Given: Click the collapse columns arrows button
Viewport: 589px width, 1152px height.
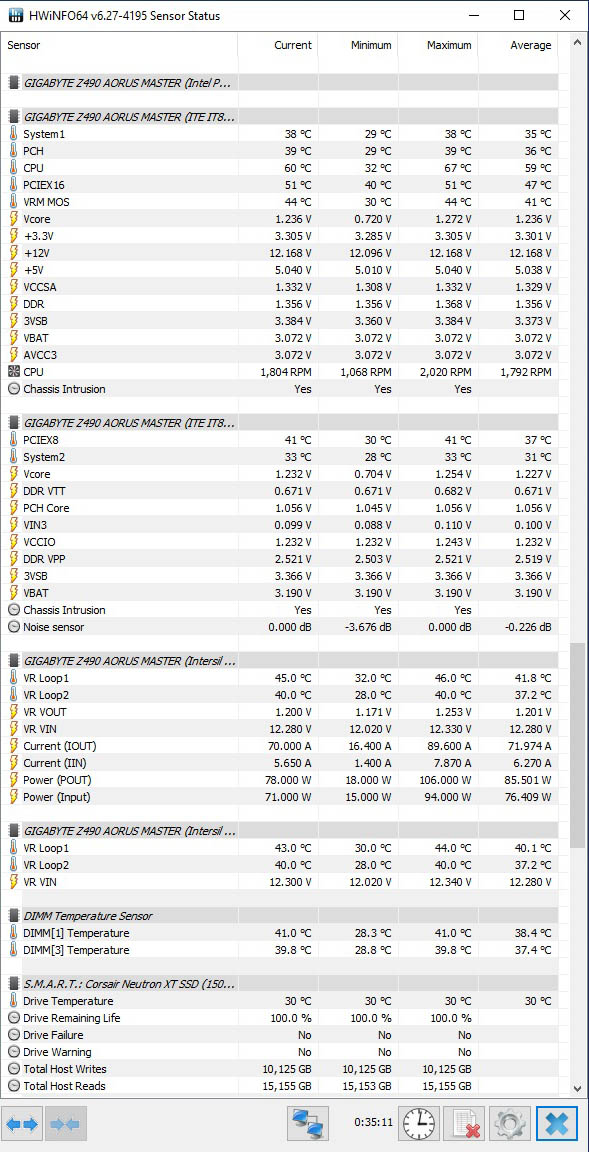Looking at the screenshot, I should pos(66,1123).
